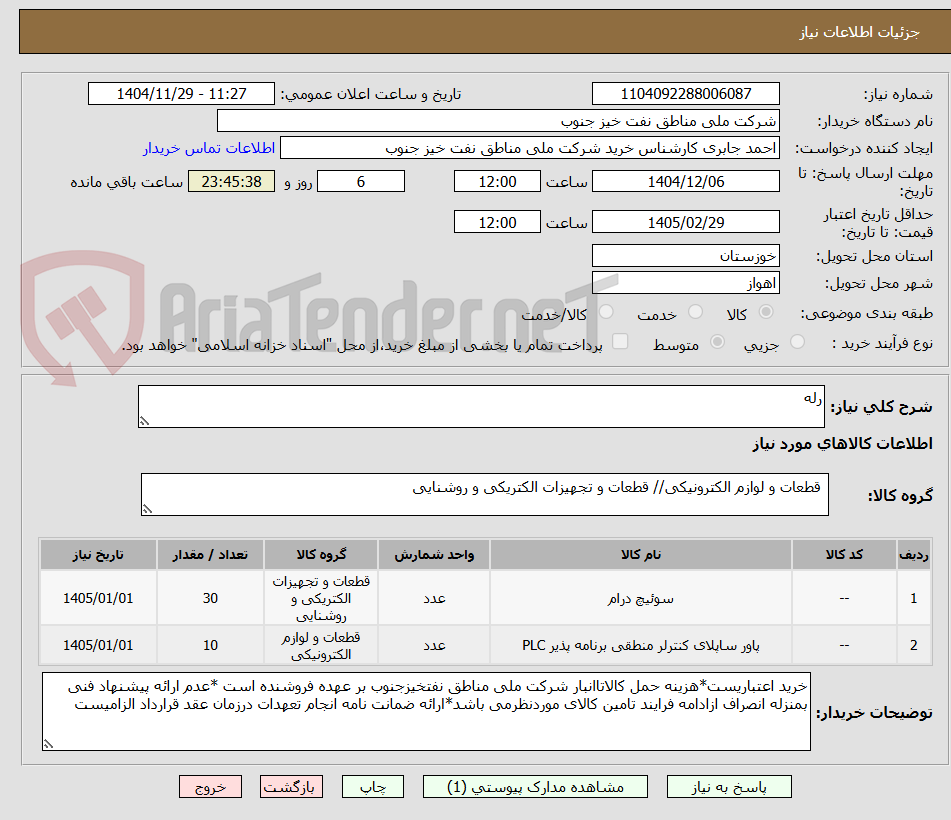
Task: Select the خدمت radio button
Action: [695, 312]
